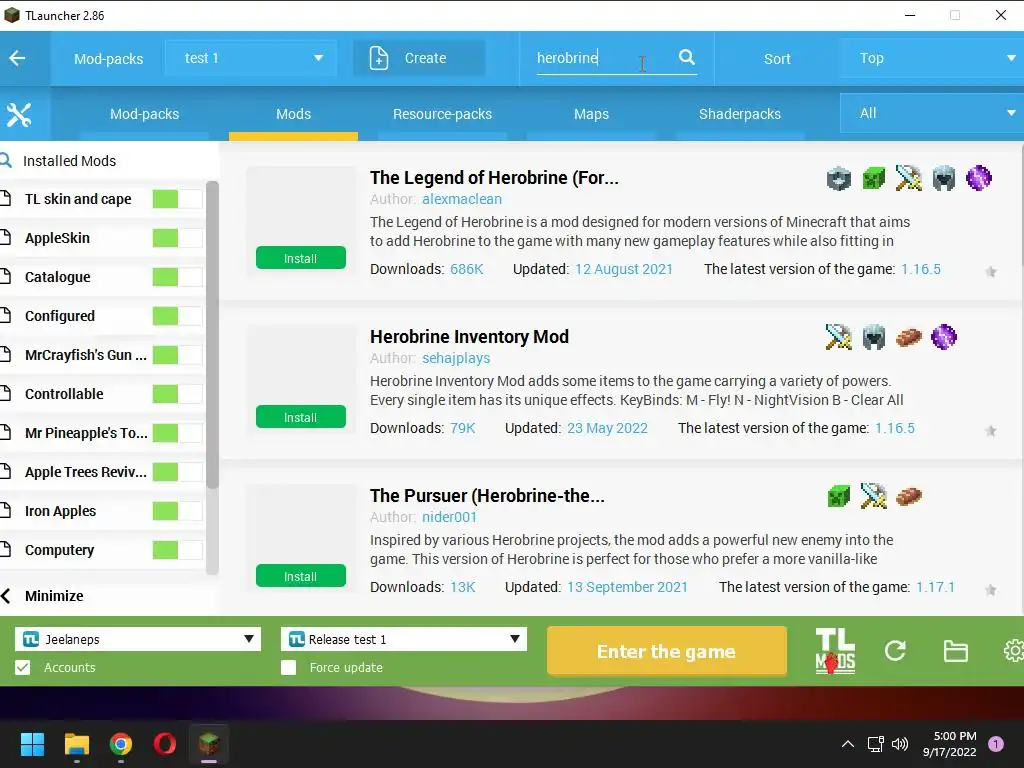Install The Pursuer mod
This screenshot has height=768, width=1024.
point(300,576)
